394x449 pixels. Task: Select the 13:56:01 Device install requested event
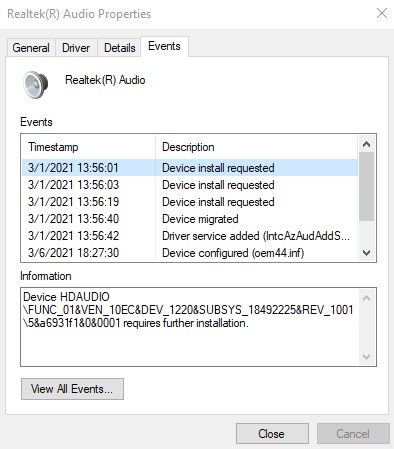[x=190, y=168]
